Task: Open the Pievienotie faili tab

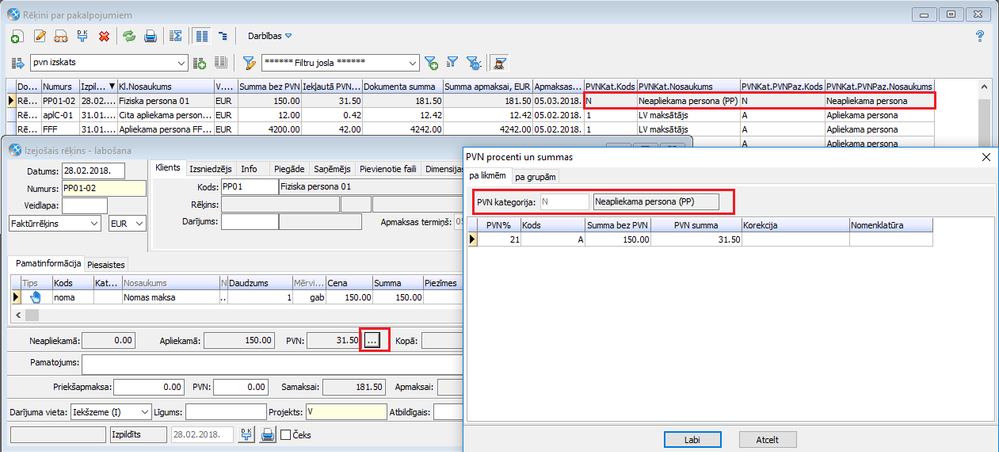Action: click(x=387, y=169)
